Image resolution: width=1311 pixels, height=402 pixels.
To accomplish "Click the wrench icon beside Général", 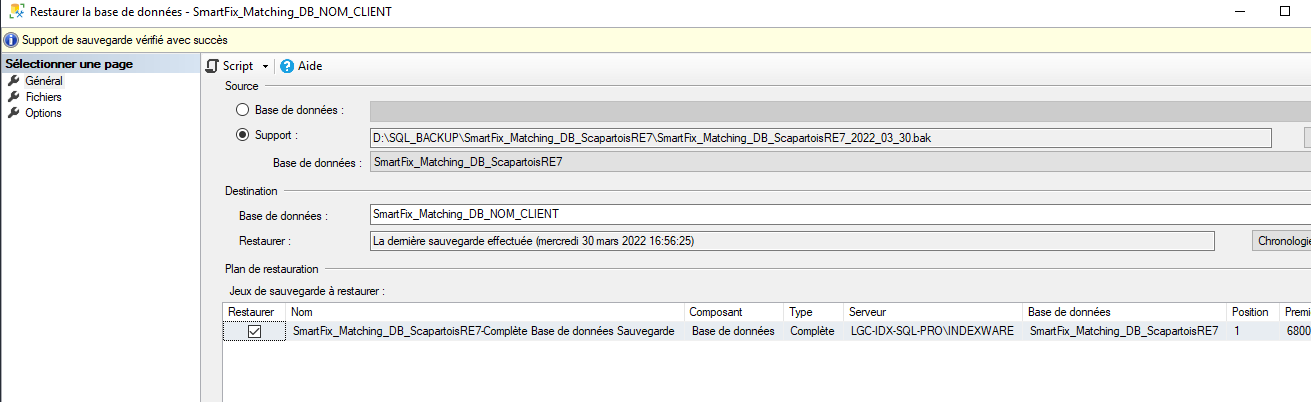I will click(14, 81).
